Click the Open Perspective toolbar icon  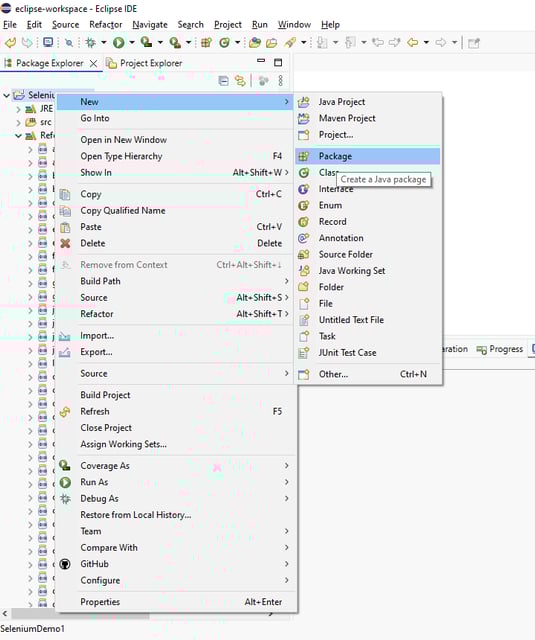(x=473, y=42)
